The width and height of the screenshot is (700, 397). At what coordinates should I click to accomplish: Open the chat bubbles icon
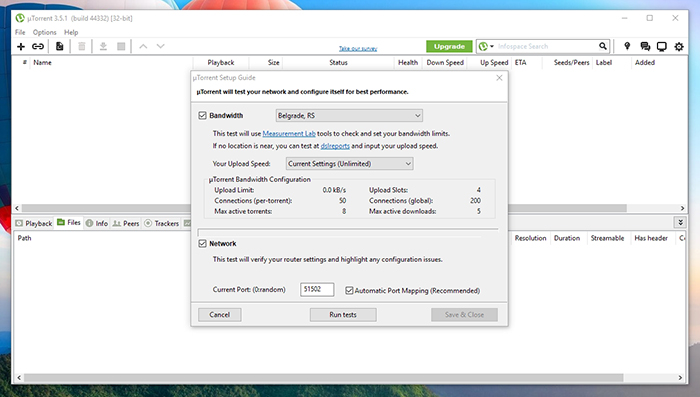[645, 46]
